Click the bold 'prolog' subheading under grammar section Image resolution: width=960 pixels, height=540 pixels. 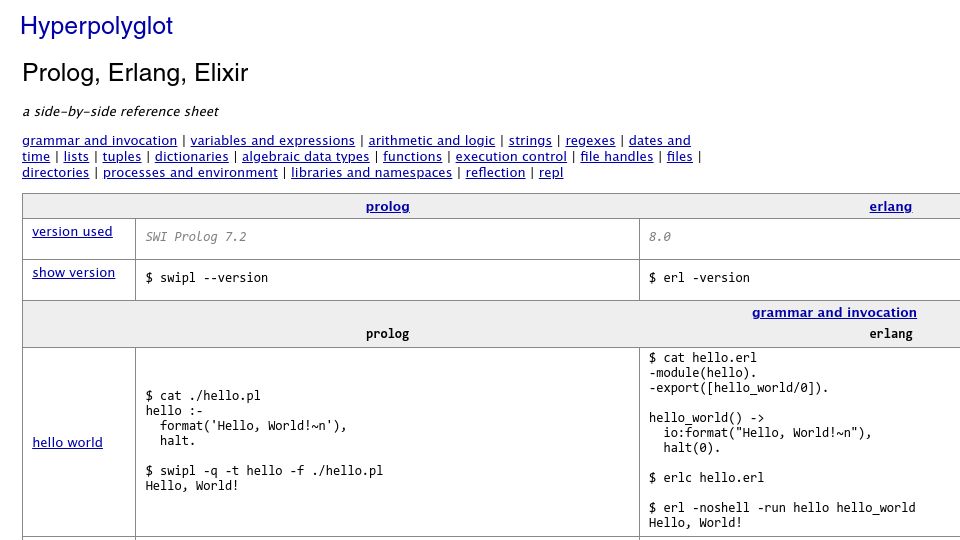pyautogui.click(x=388, y=334)
